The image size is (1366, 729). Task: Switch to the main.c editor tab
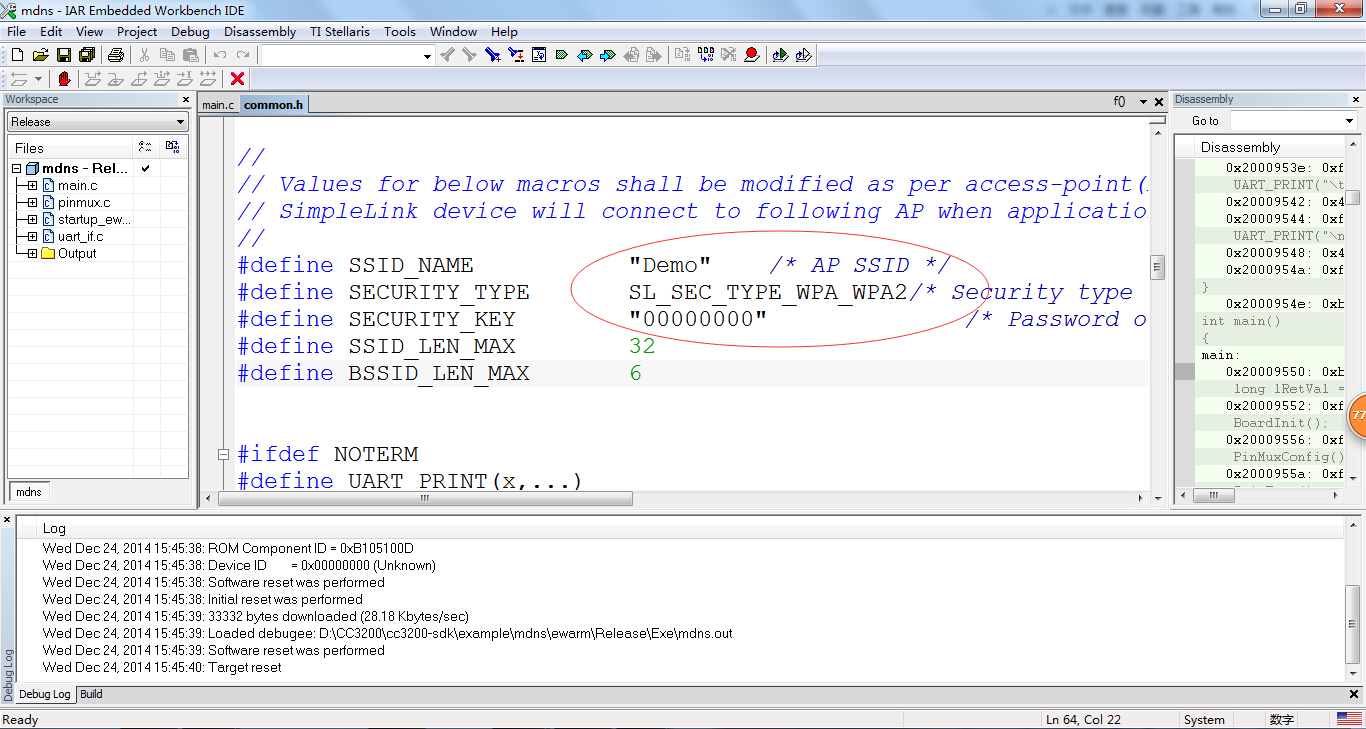click(x=218, y=105)
